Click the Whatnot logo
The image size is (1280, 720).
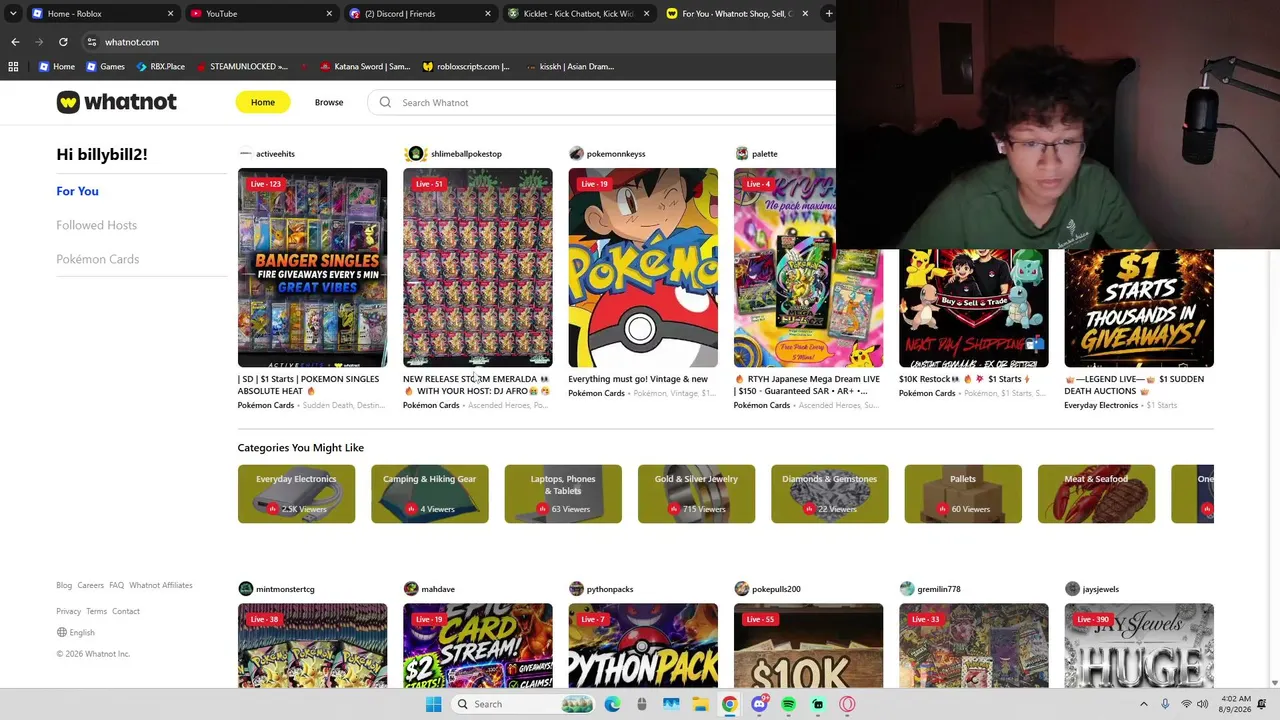117,102
